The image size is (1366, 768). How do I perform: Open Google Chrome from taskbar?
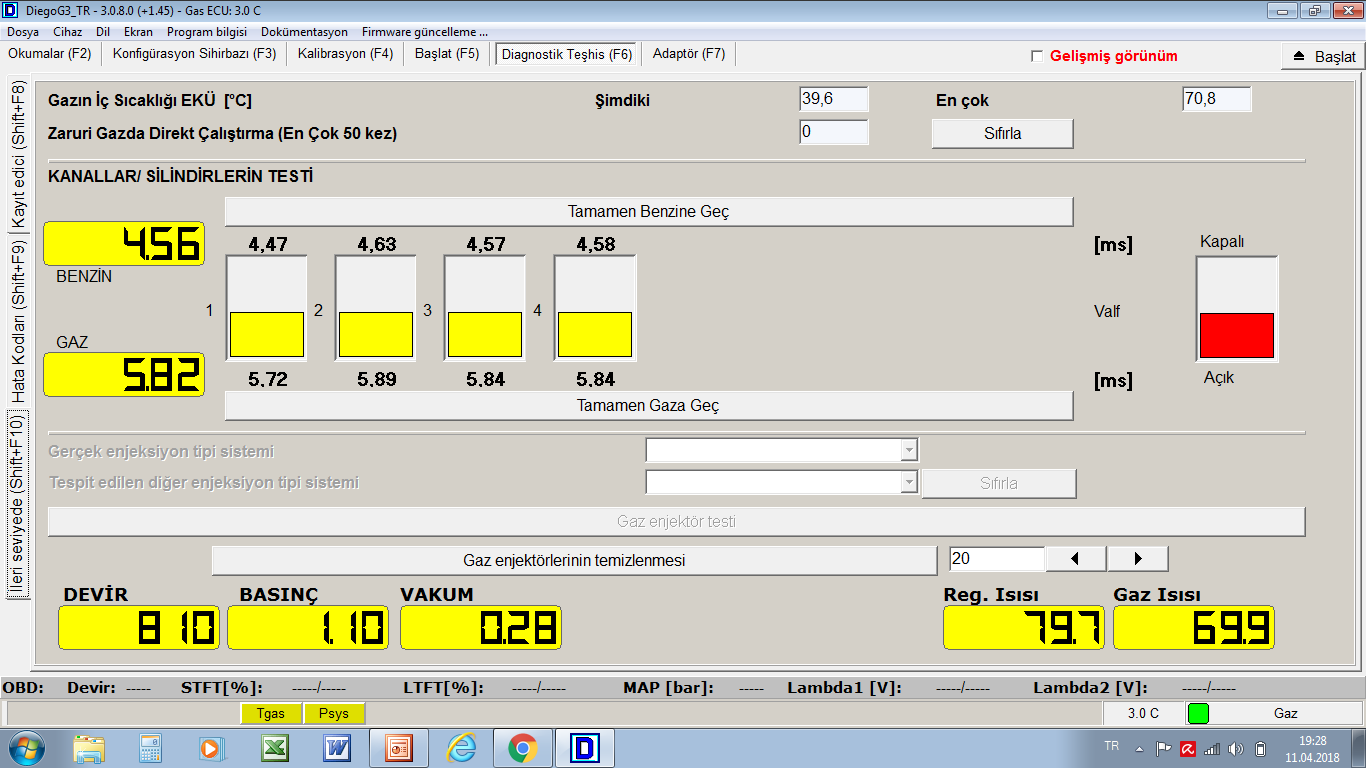point(522,748)
